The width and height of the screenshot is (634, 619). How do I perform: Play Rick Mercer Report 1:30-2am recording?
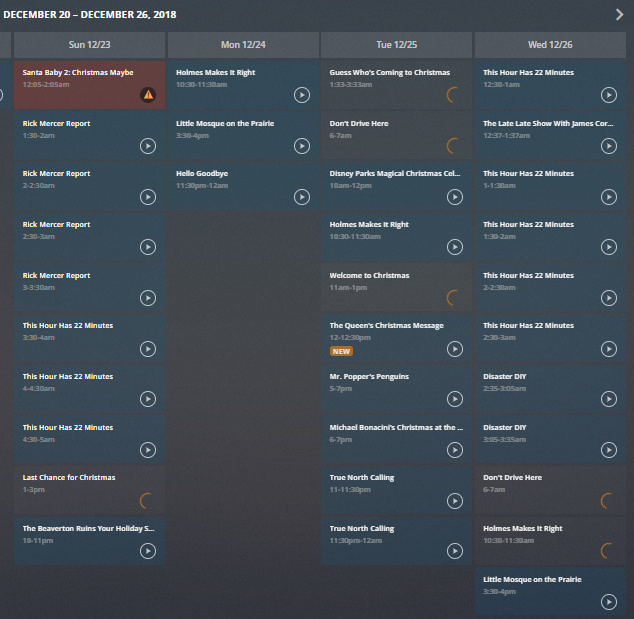click(x=148, y=146)
